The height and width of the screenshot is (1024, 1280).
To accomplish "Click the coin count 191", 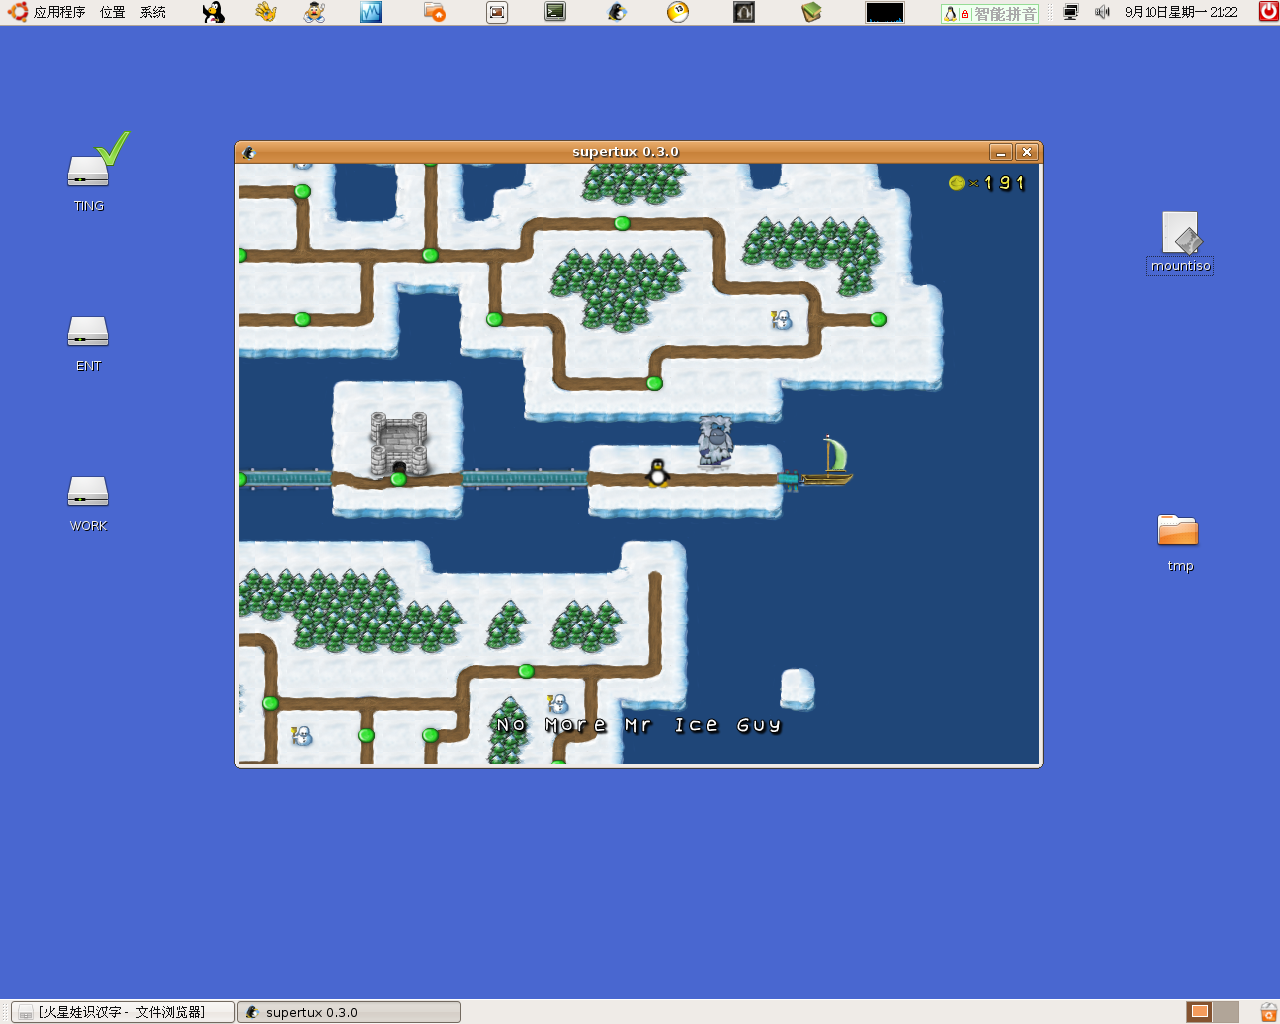I will [1005, 183].
